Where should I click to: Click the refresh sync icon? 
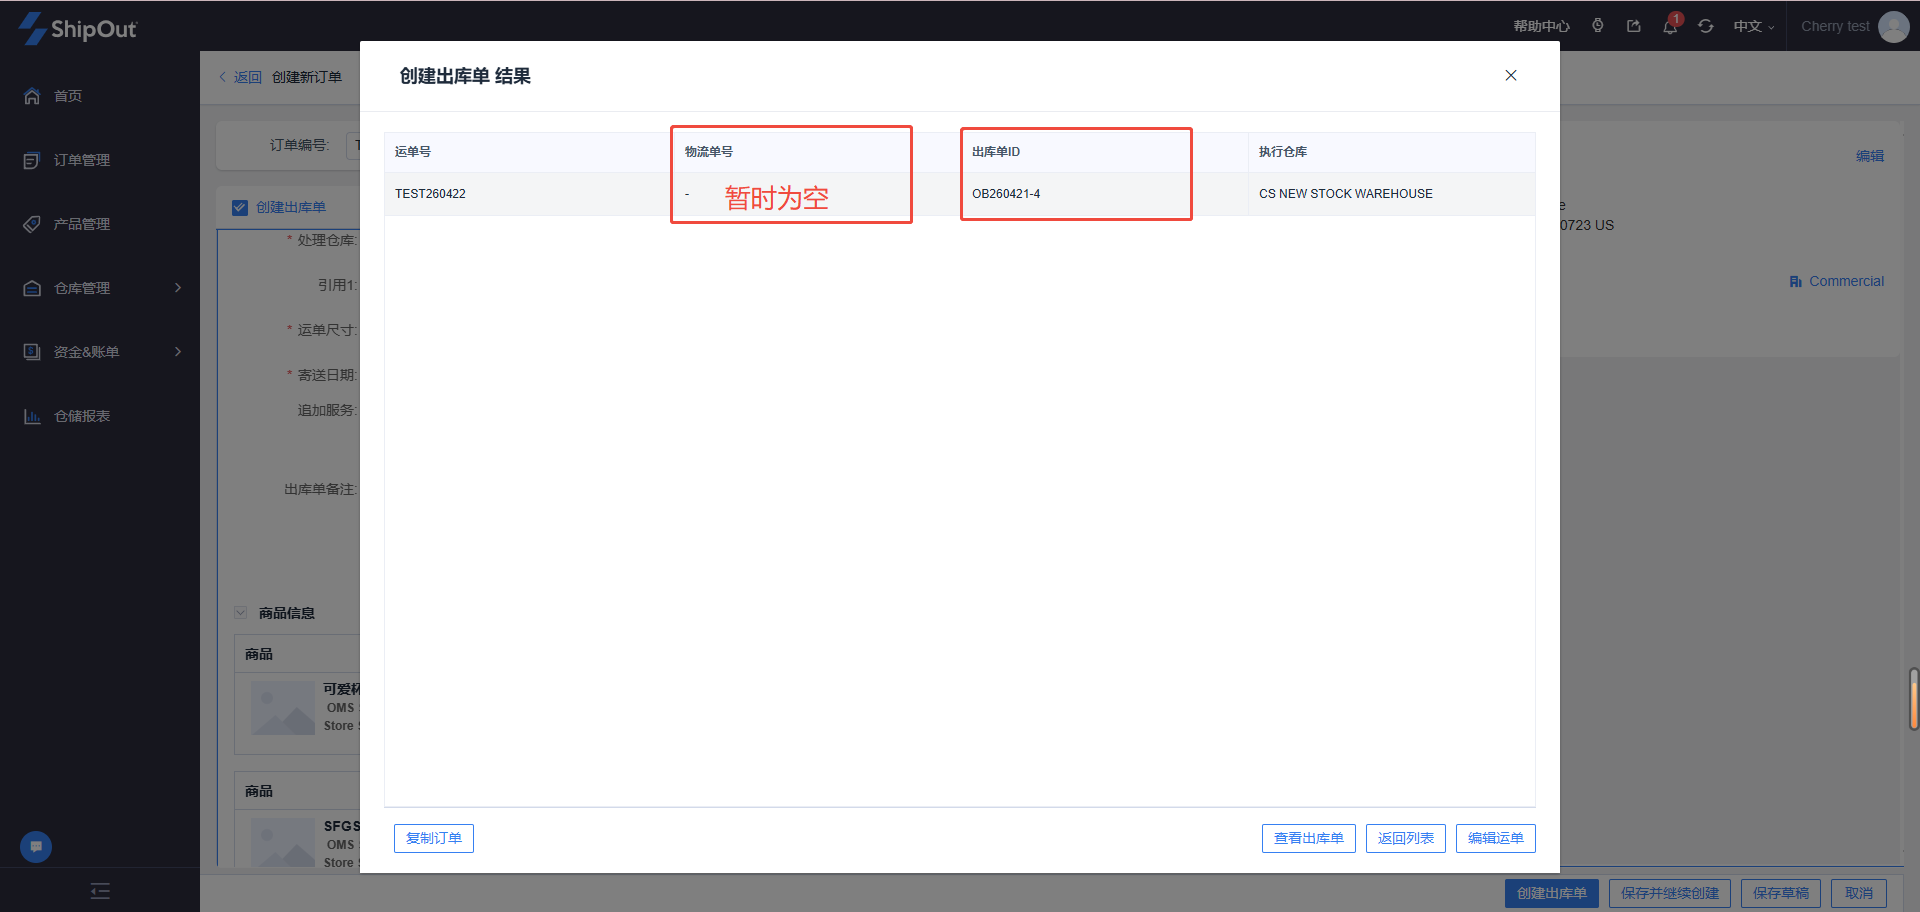(x=1706, y=26)
